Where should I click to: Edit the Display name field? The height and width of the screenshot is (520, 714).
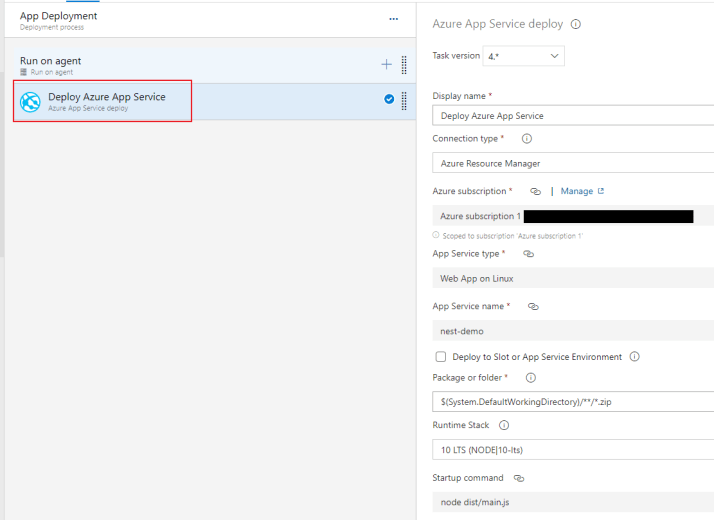tap(573, 116)
